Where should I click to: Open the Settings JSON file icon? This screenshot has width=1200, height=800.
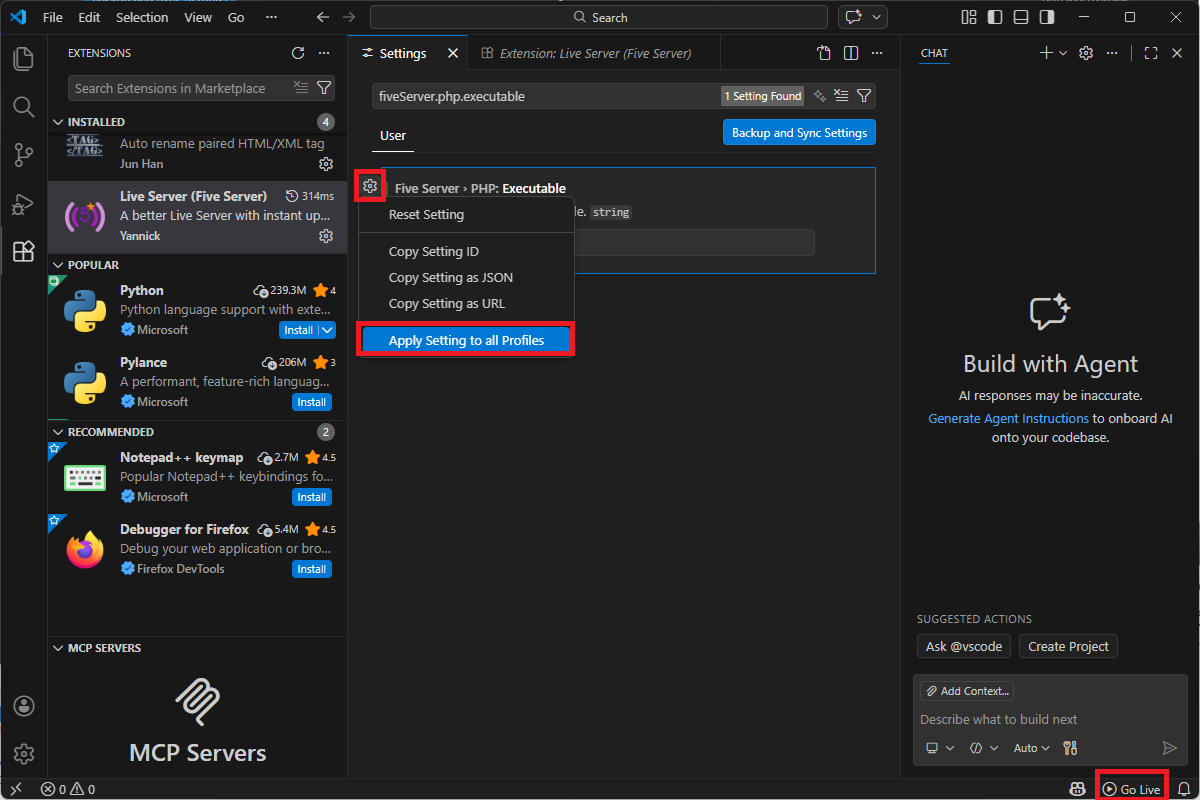click(824, 53)
